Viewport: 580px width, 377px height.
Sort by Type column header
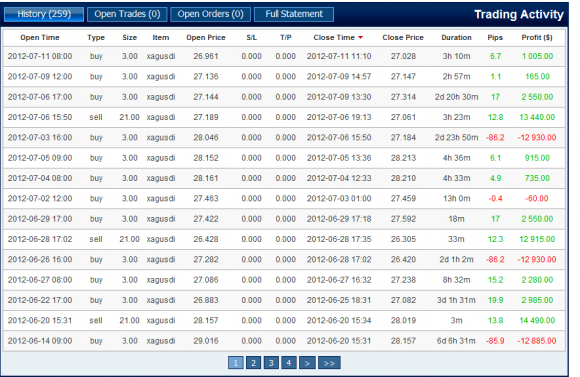(96, 38)
